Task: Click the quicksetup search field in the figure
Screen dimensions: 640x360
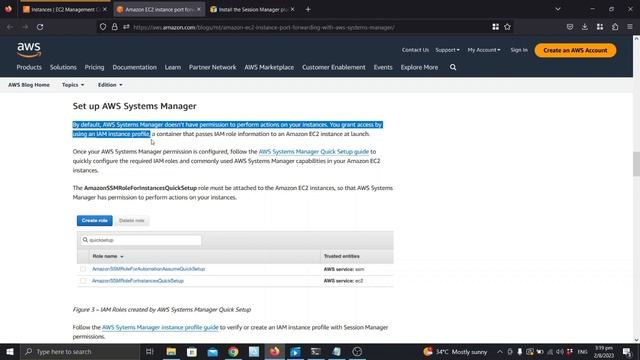Action: click(141, 240)
